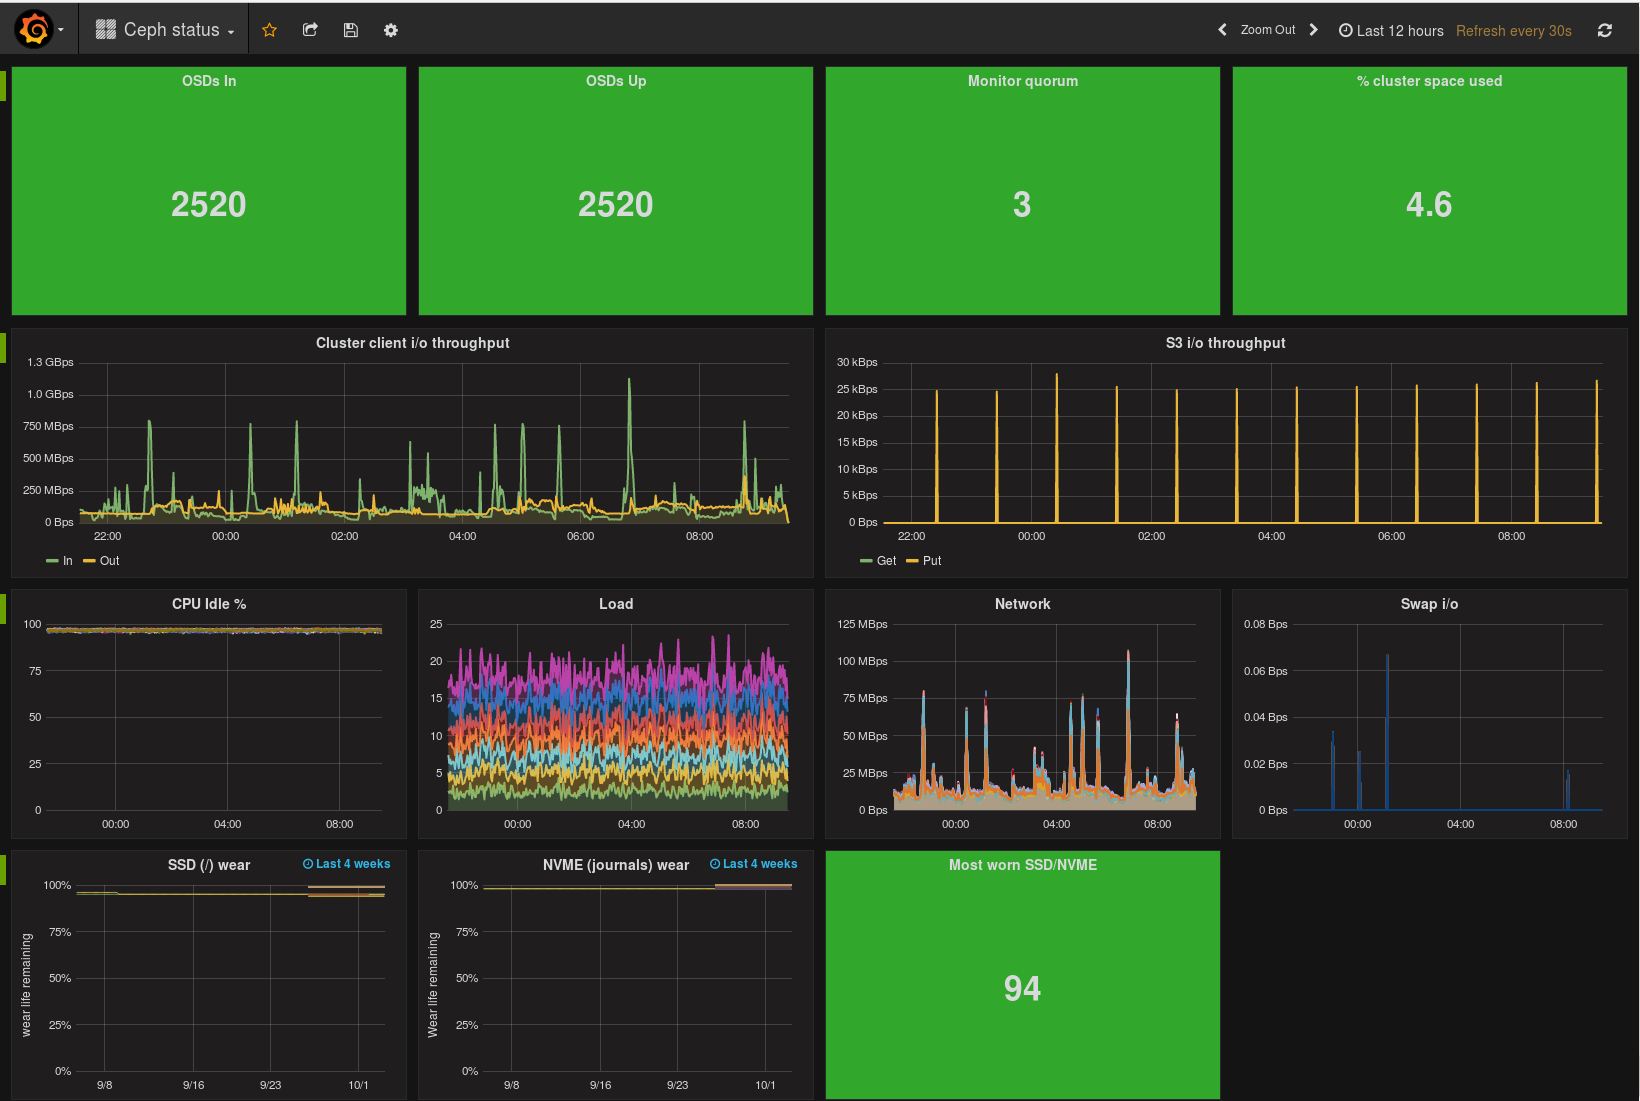Screen dimensions: 1640x1101
Task: Toggle the 'In' series in the throughput legend
Action: pos(67,561)
